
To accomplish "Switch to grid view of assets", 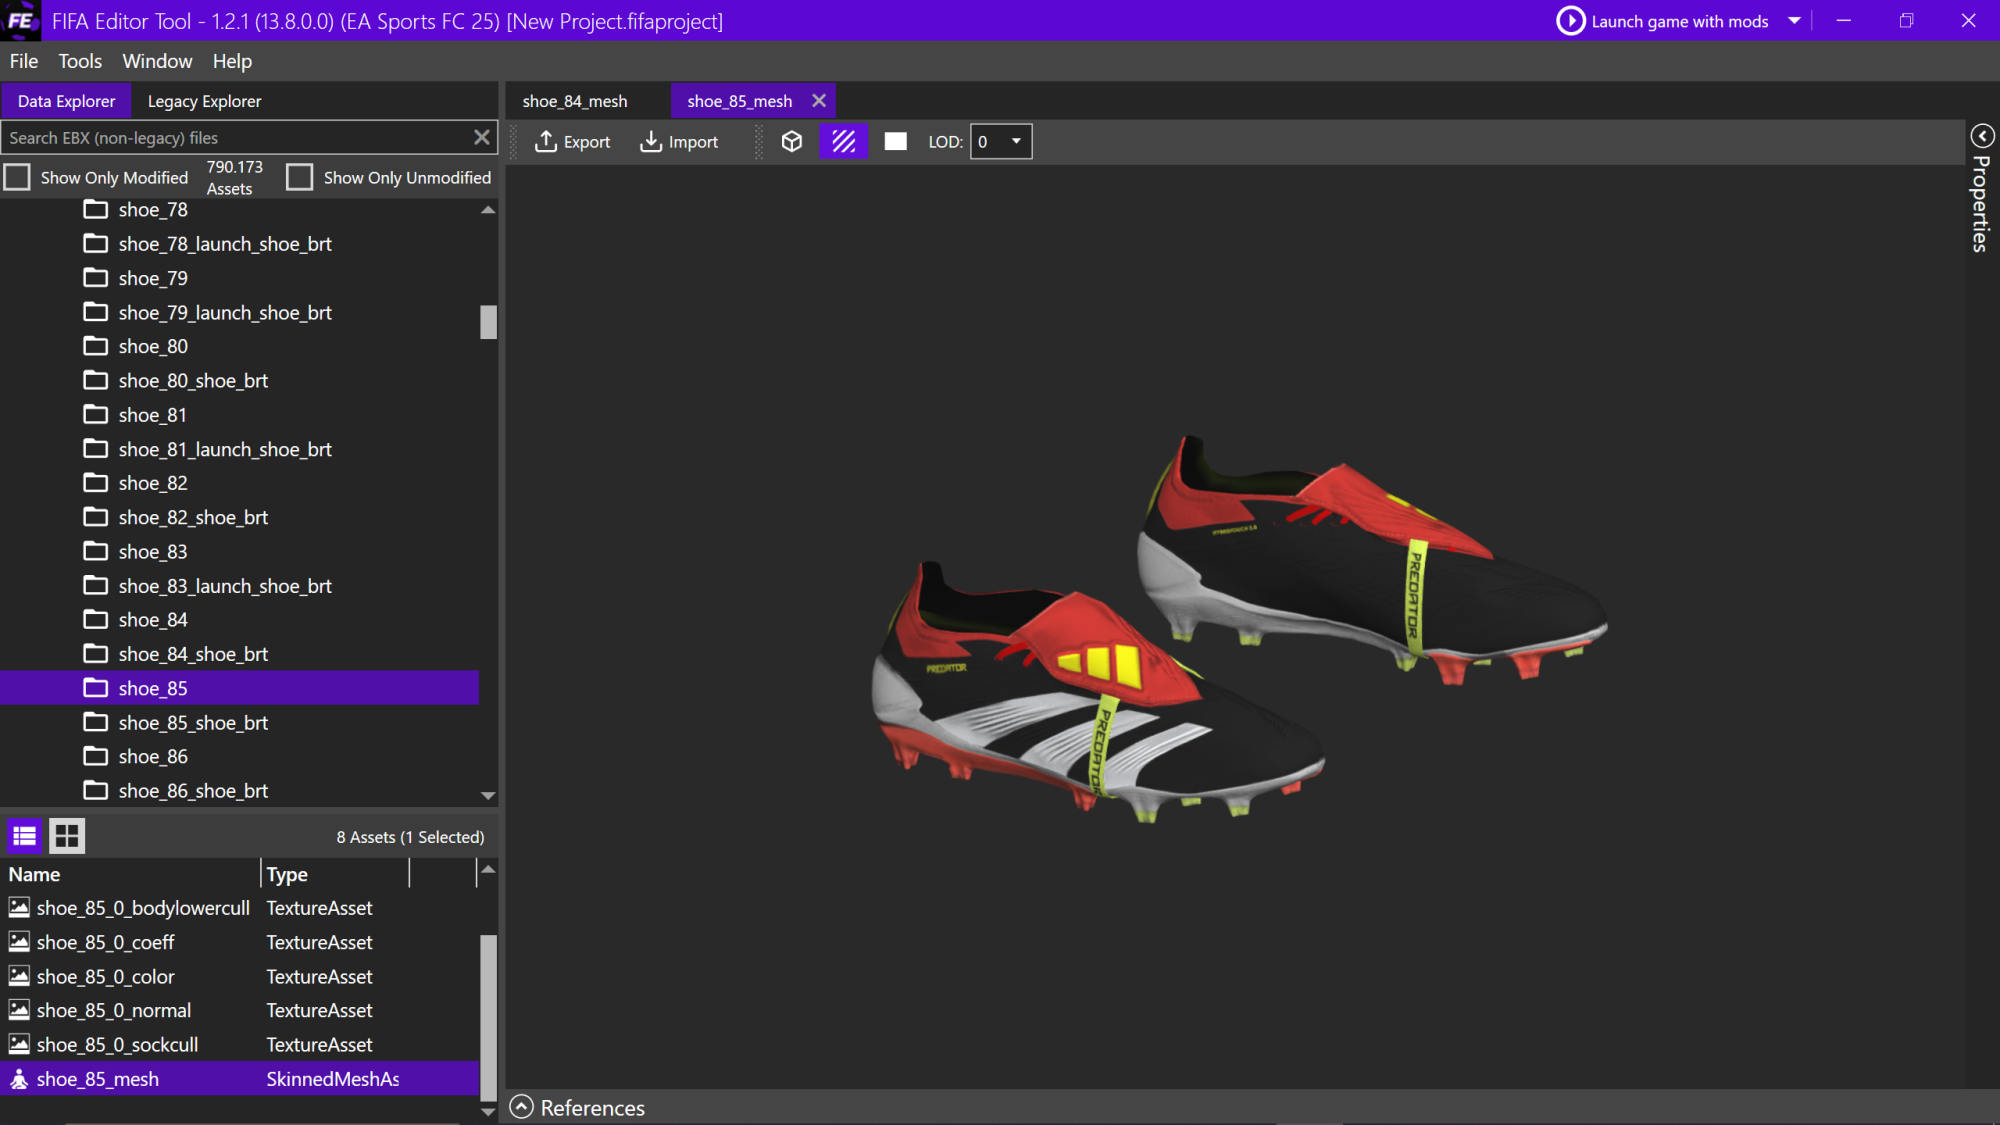I will [67, 836].
